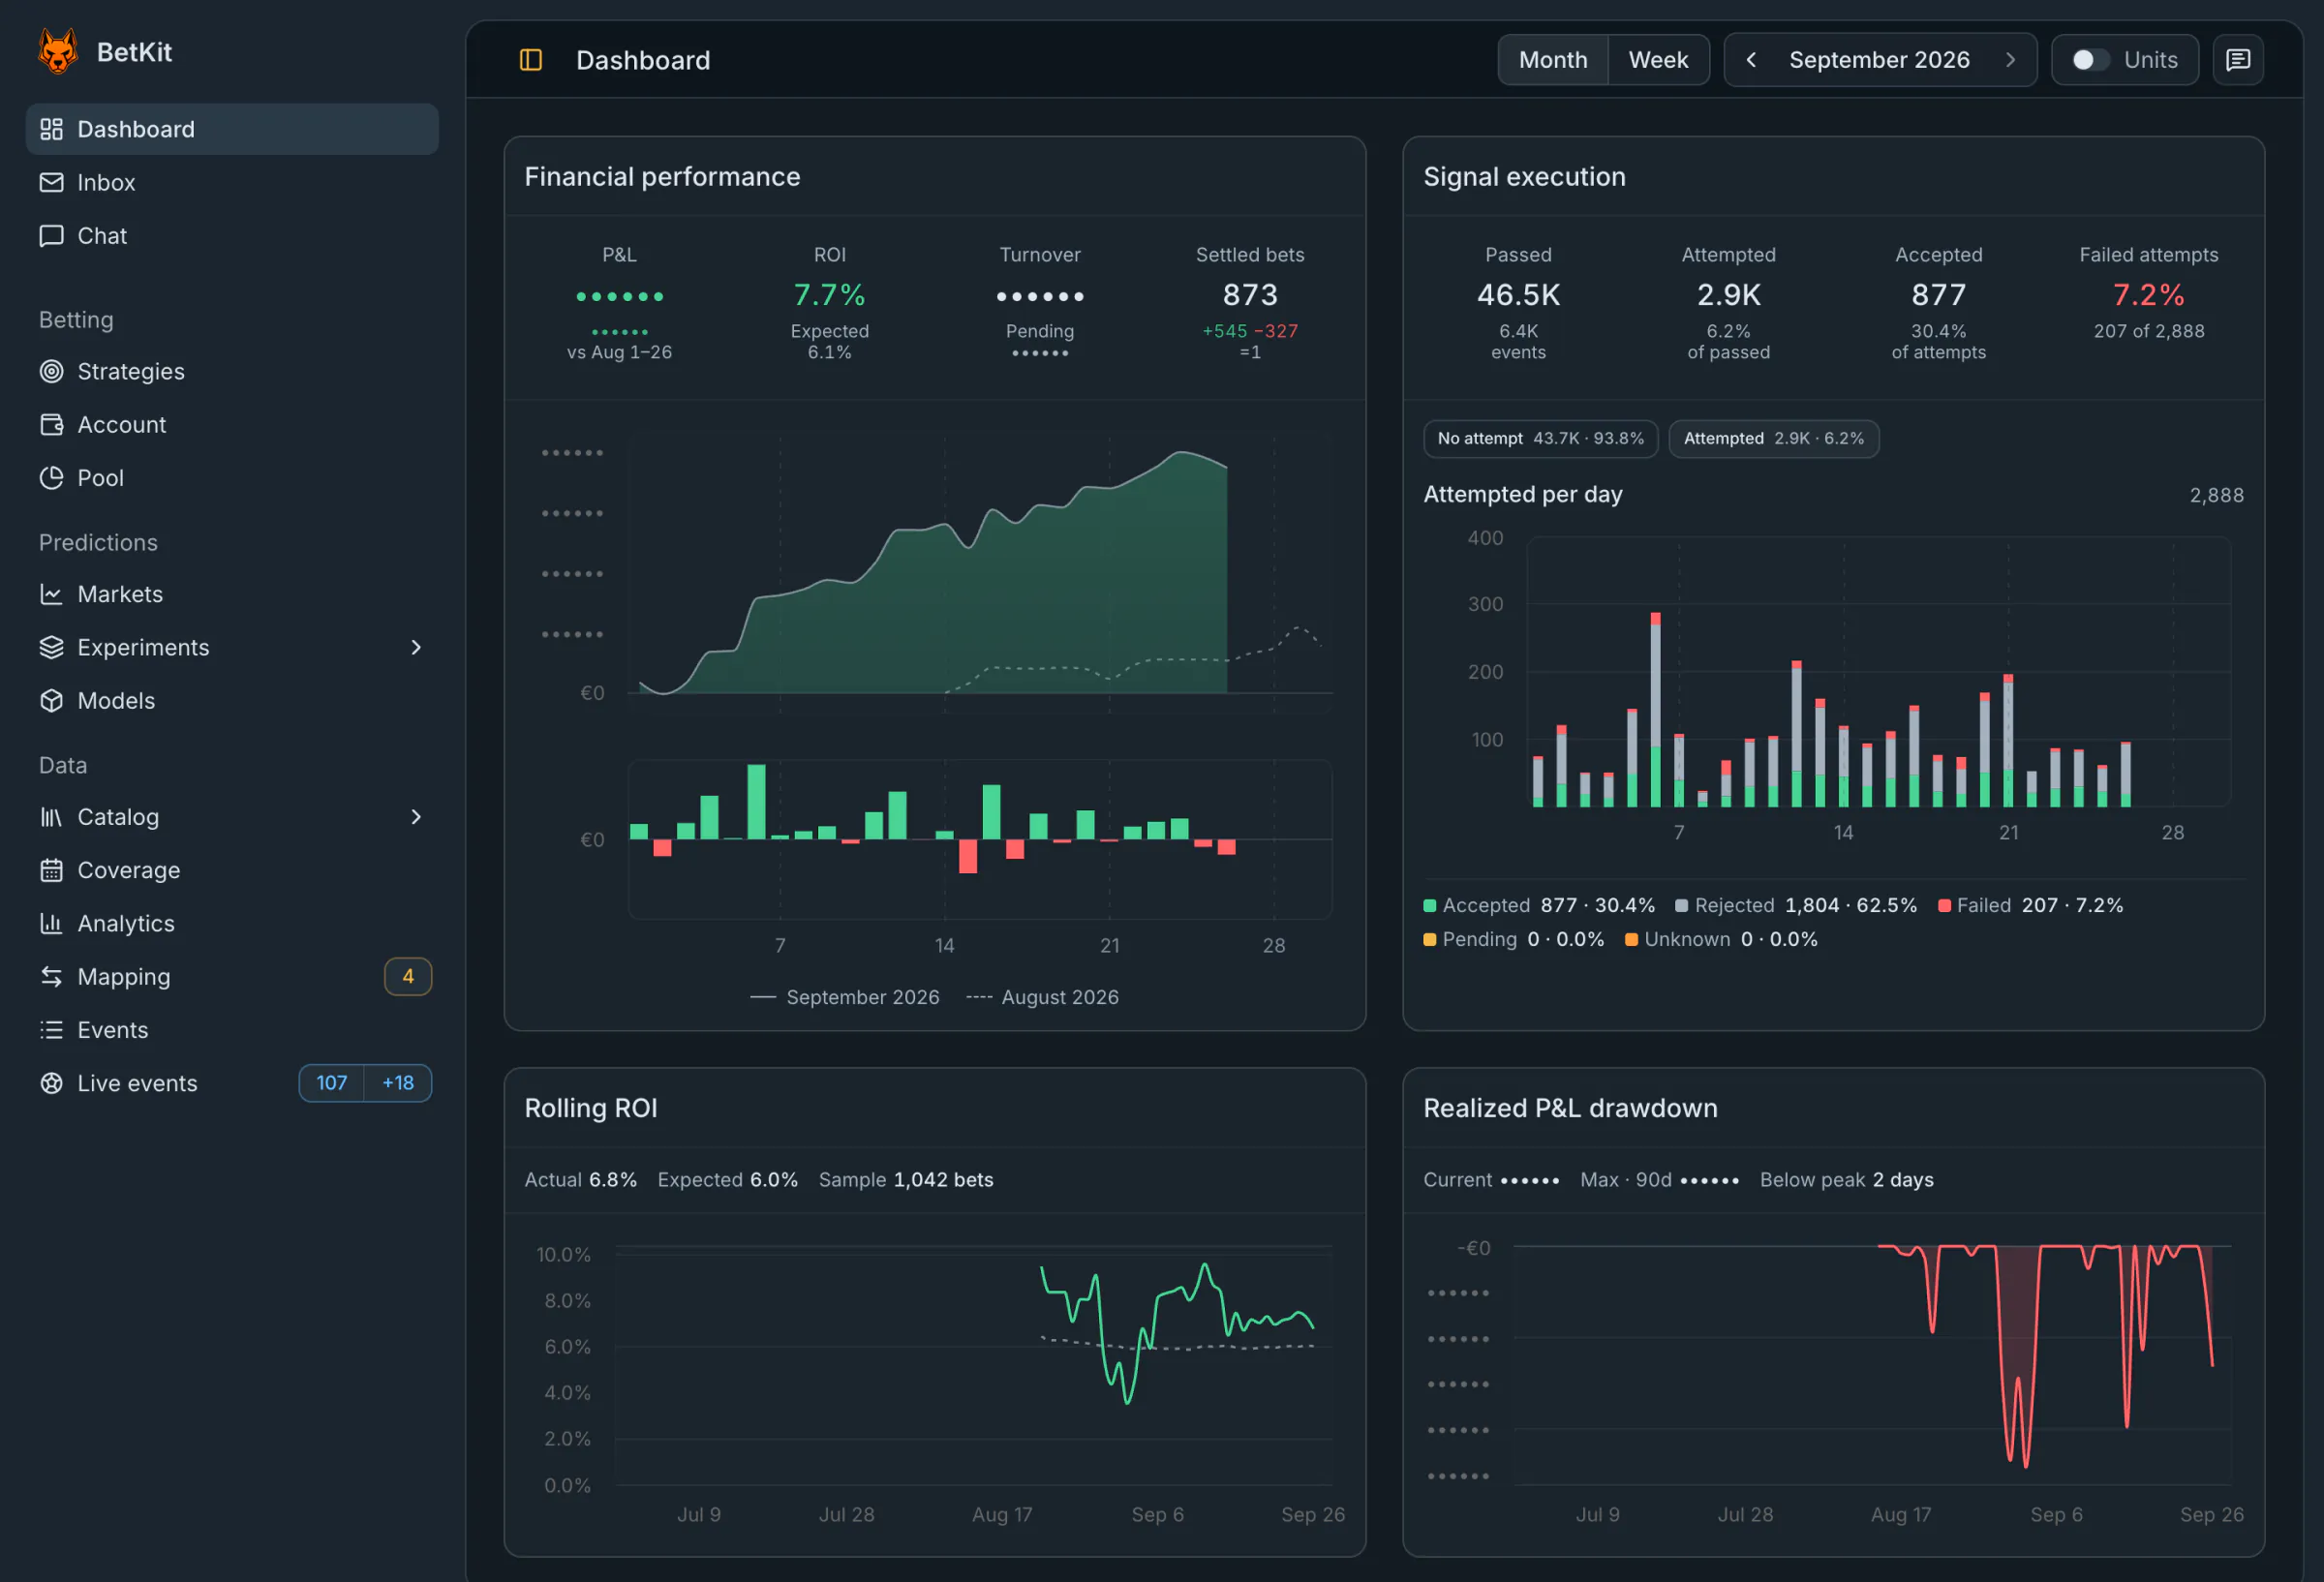Image resolution: width=2324 pixels, height=1582 pixels.
Task: Open the chat panel icon at top right
Action: pyautogui.click(x=2238, y=60)
